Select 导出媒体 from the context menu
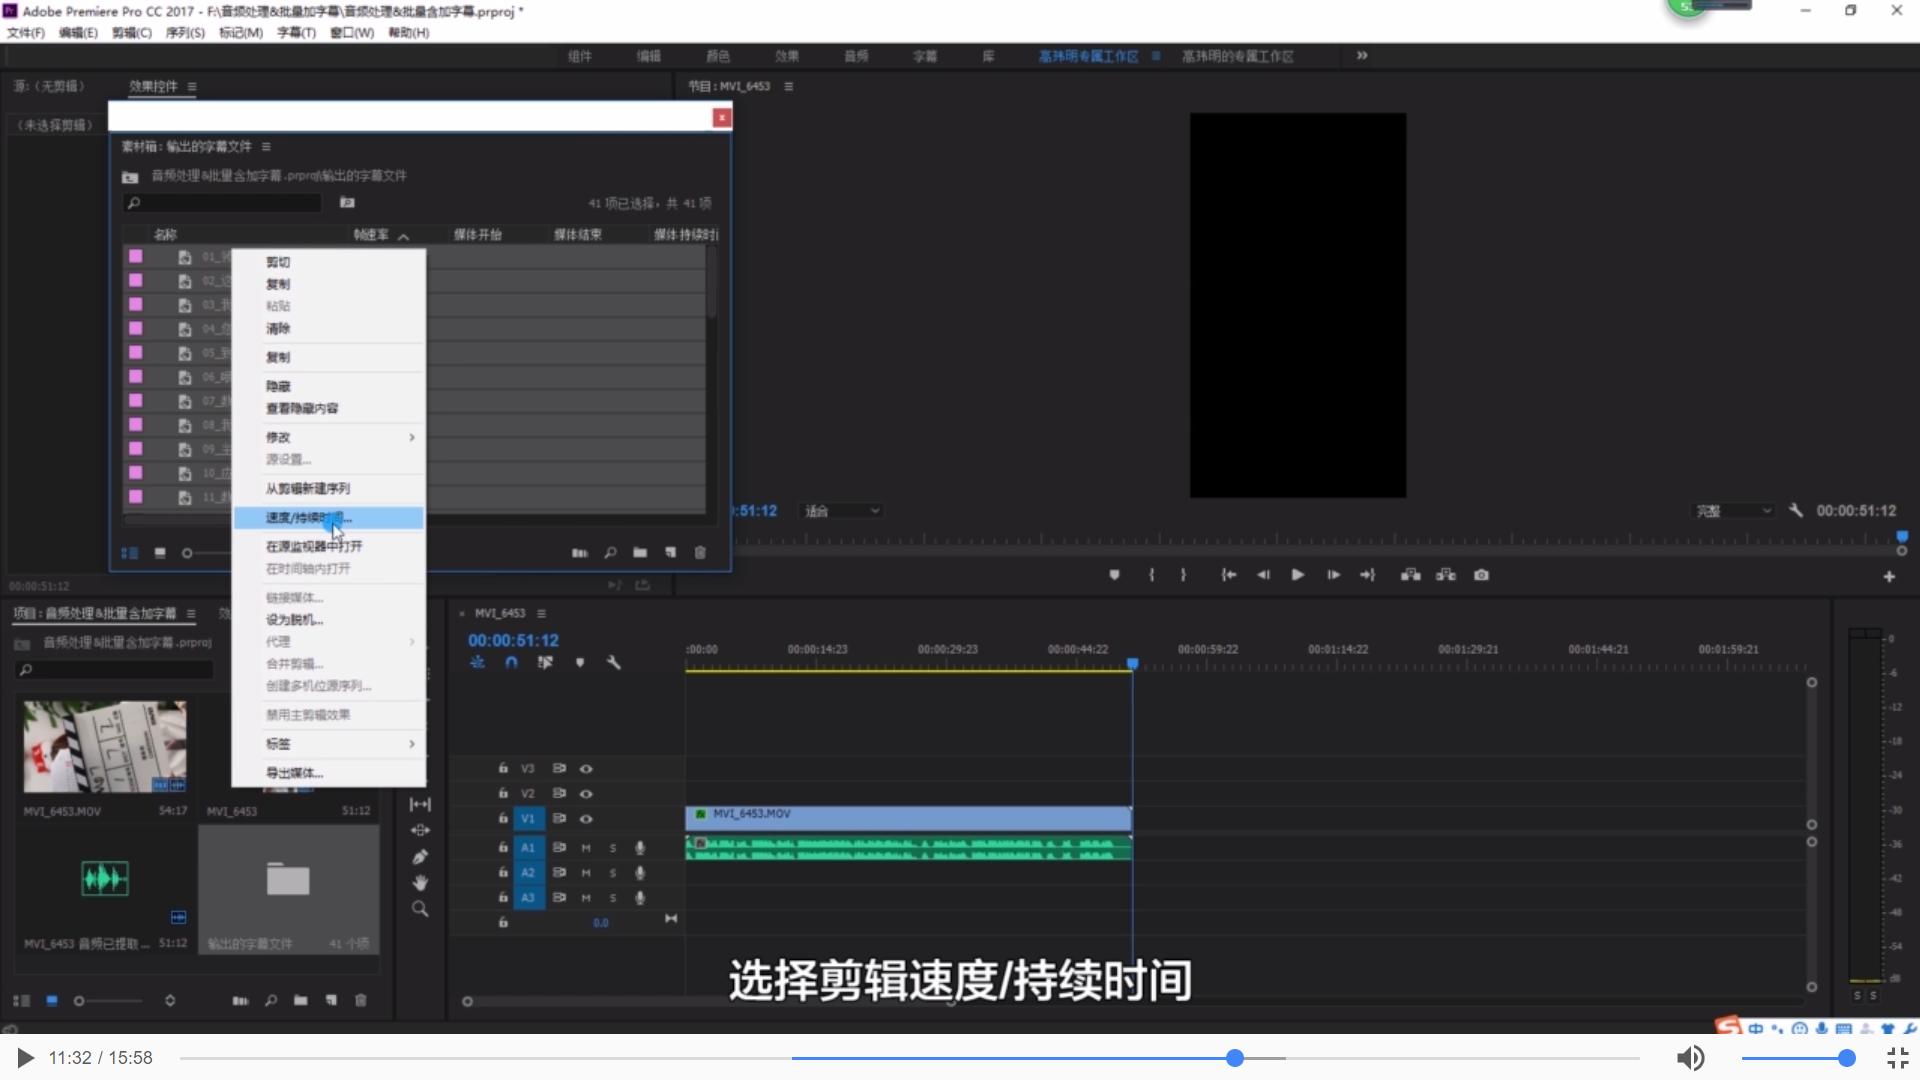Viewport: 1920px width, 1080px height. pos(295,771)
